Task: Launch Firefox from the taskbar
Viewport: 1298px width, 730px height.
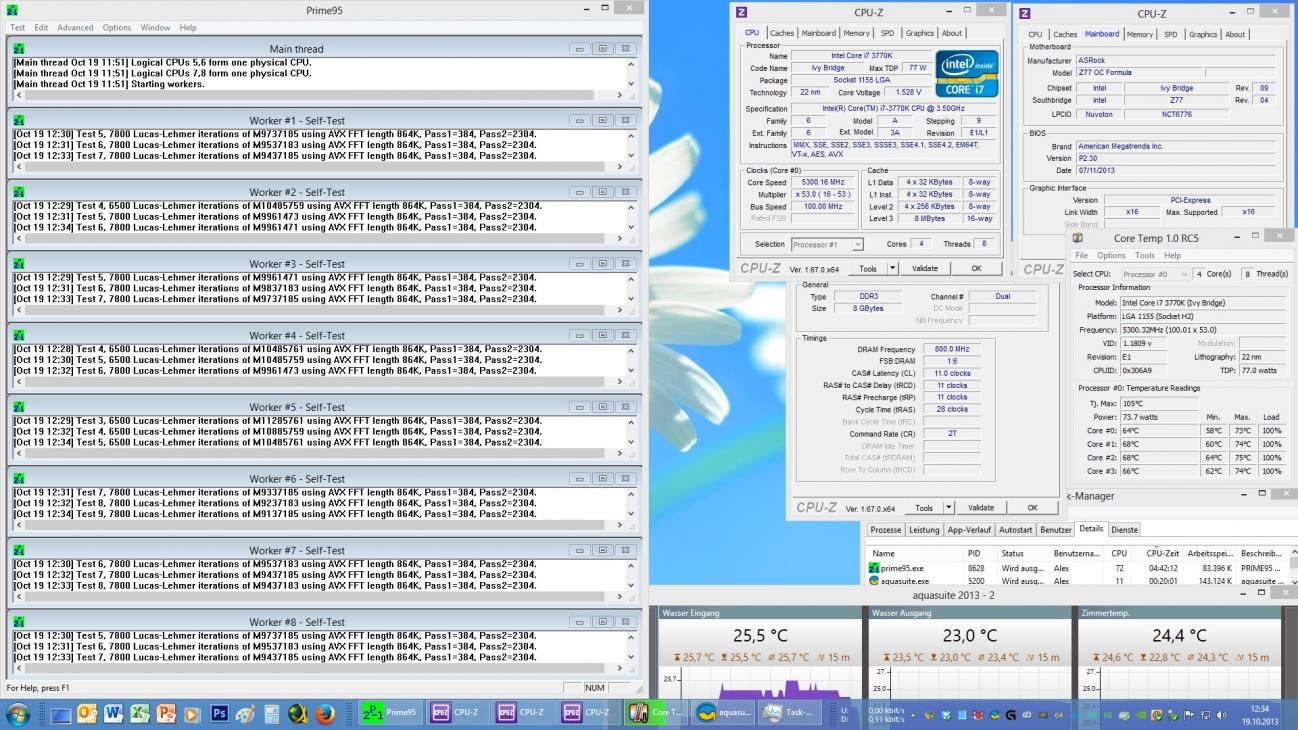Action: (x=324, y=714)
